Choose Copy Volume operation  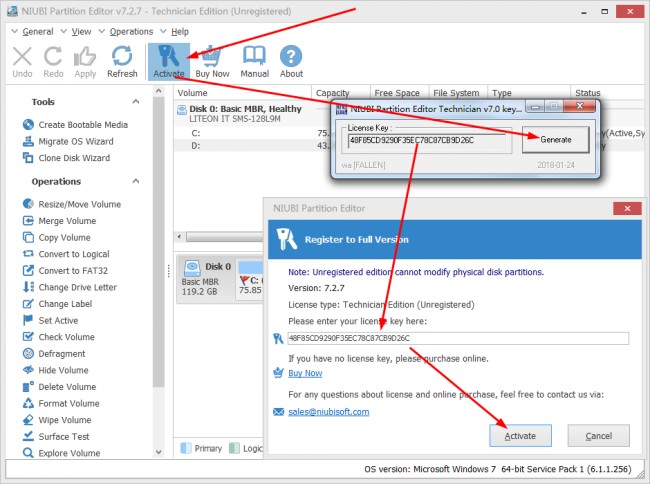(x=56, y=237)
